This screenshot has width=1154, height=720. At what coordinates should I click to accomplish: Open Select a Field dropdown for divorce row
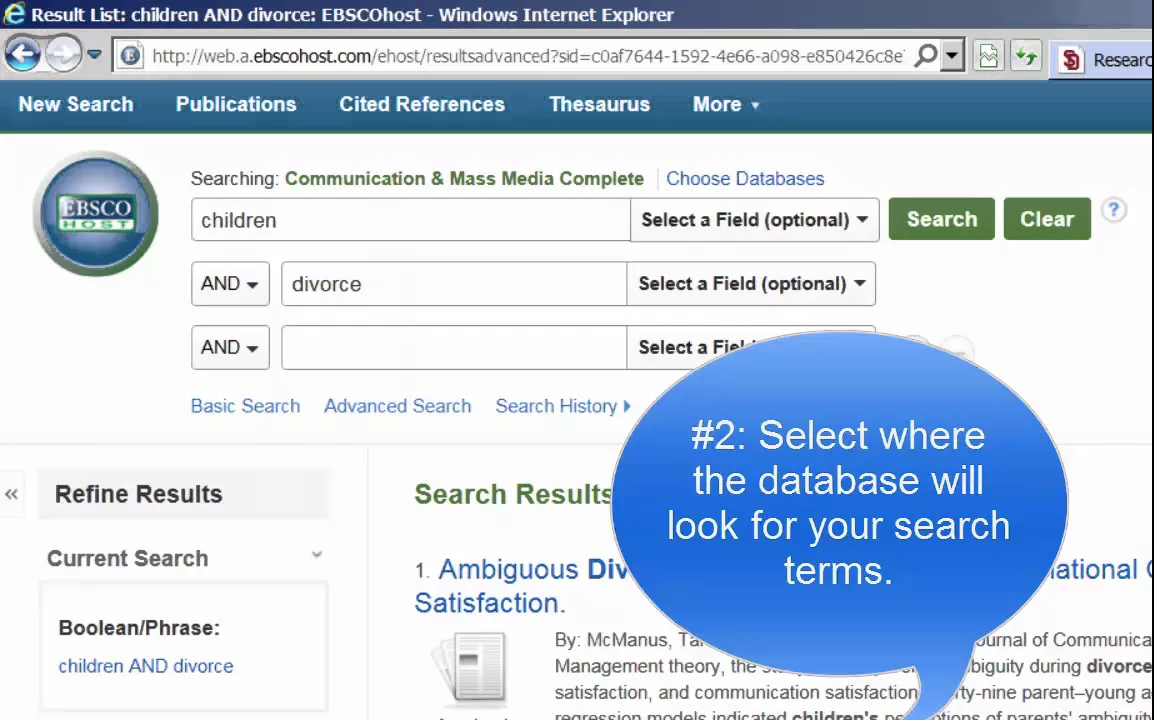tap(751, 283)
